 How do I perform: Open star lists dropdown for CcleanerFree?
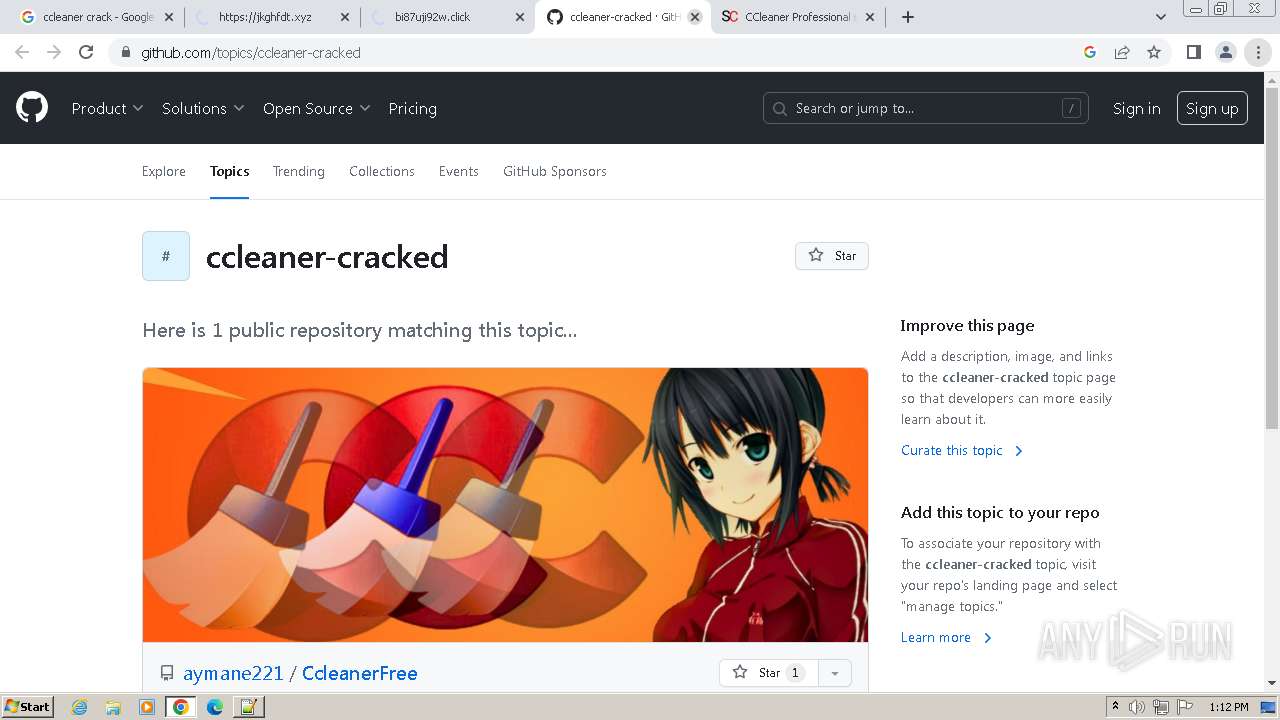pyautogui.click(x=835, y=673)
